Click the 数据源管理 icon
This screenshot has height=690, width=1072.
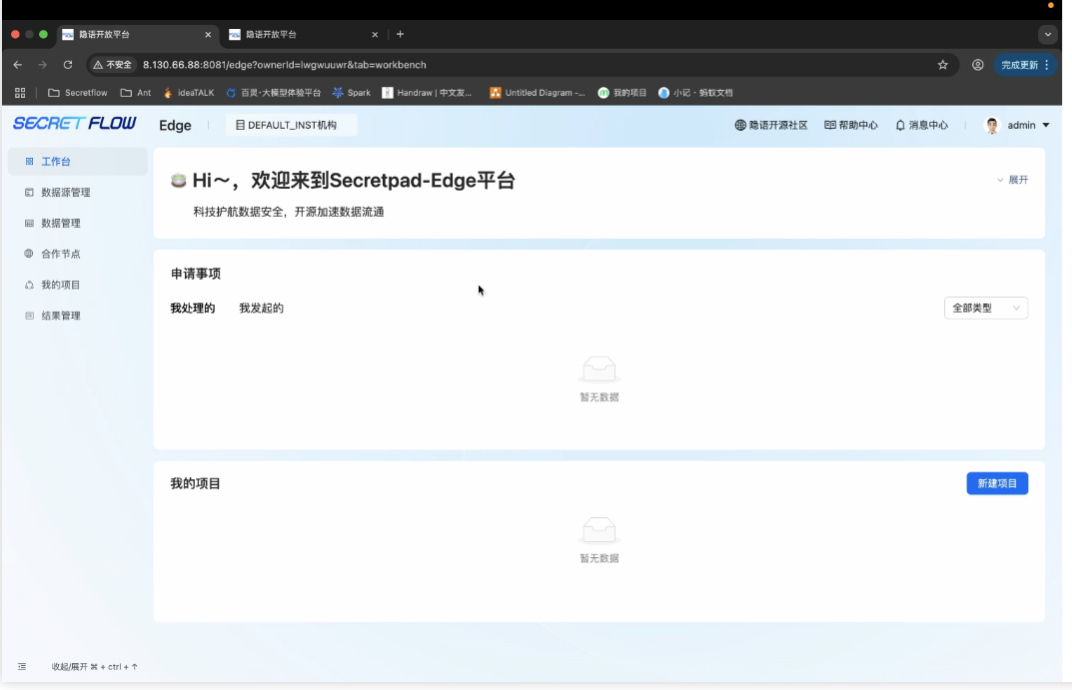[x=29, y=192]
